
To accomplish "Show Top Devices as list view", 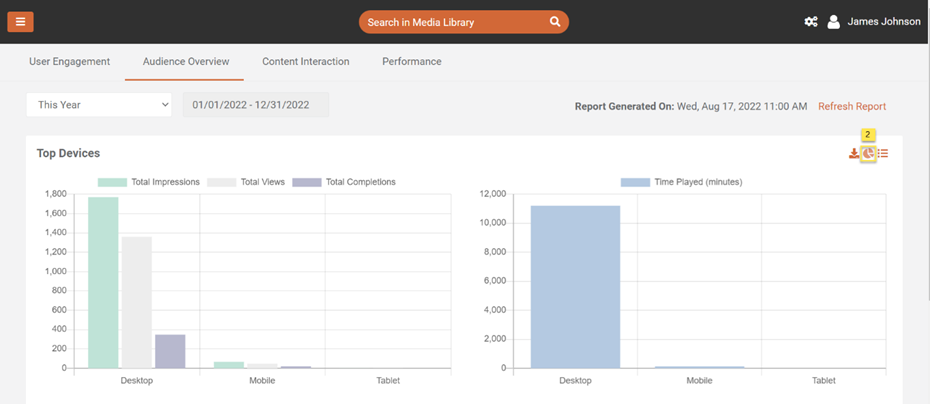I will tap(883, 153).
